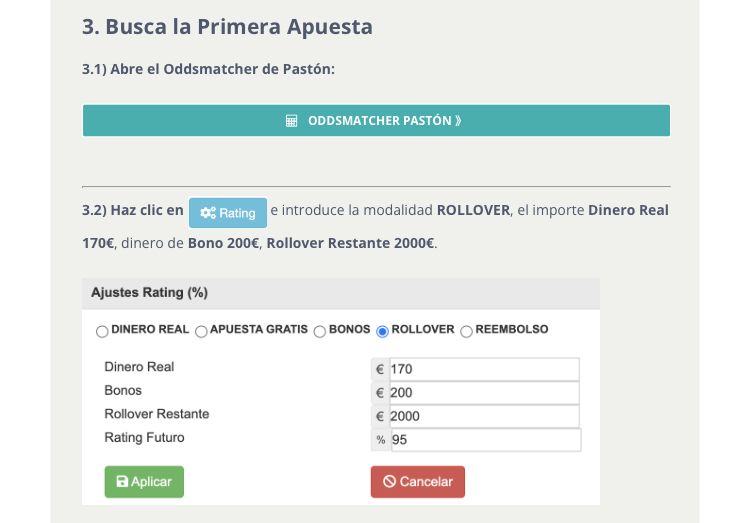Click the euro symbol beside Rollover Restante field
This screenshot has height=523, width=750.
(x=380, y=416)
